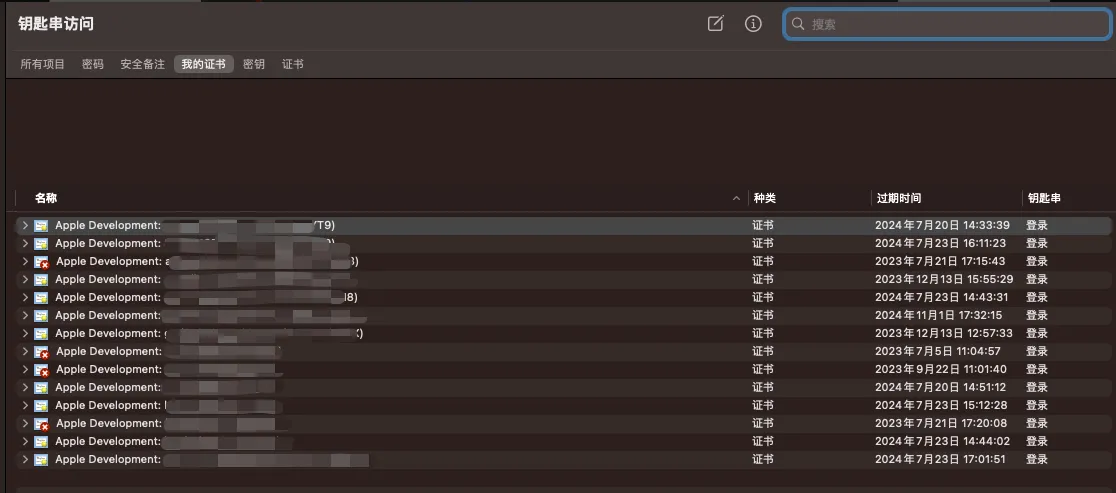The image size is (1116, 493).
Task: Expand the certificate expiring 2023年12月13日 15:55:29
Action: click(x=25, y=280)
